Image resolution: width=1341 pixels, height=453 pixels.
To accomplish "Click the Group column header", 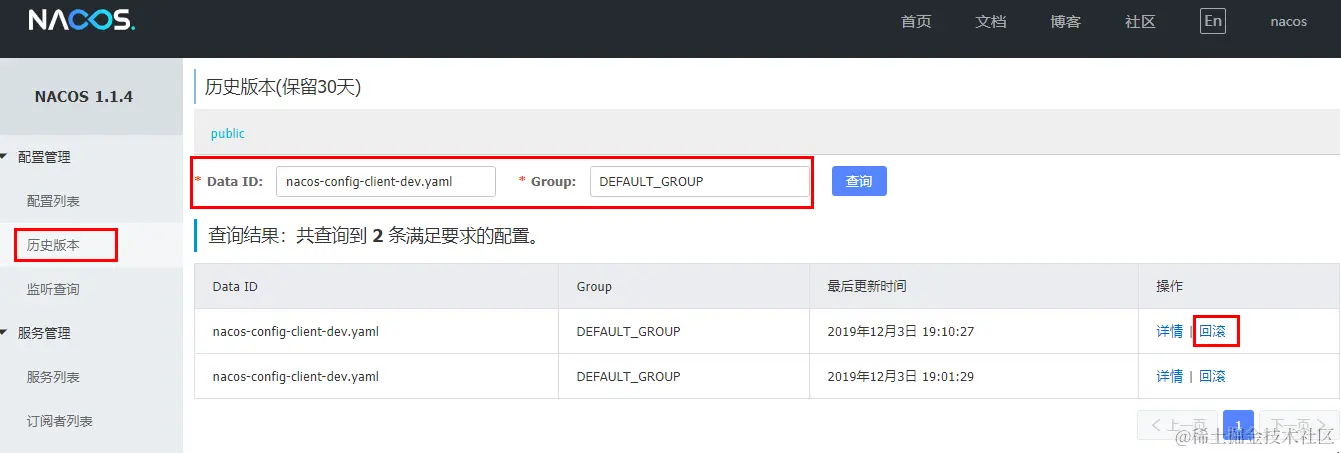I will pyautogui.click(x=684, y=286).
